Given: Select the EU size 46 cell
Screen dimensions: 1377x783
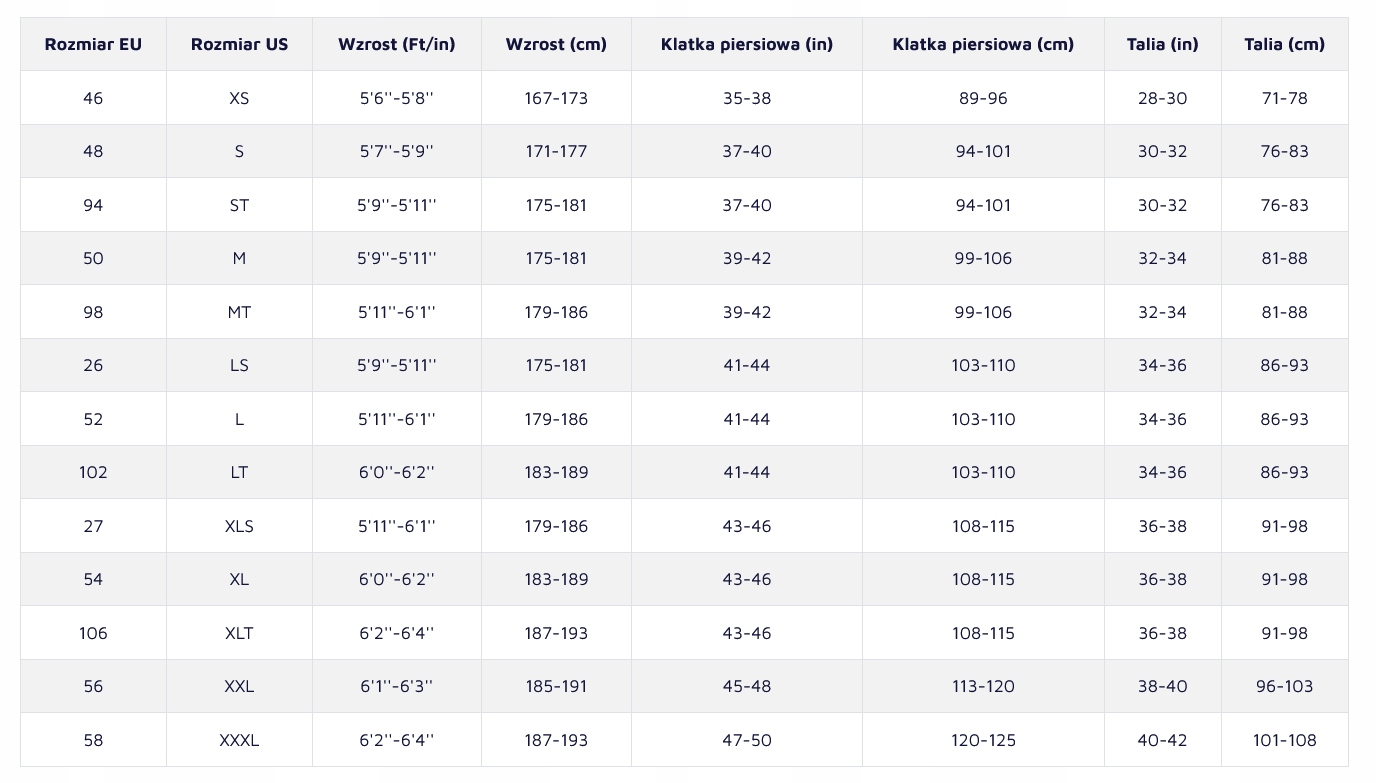Looking at the screenshot, I should [93, 98].
